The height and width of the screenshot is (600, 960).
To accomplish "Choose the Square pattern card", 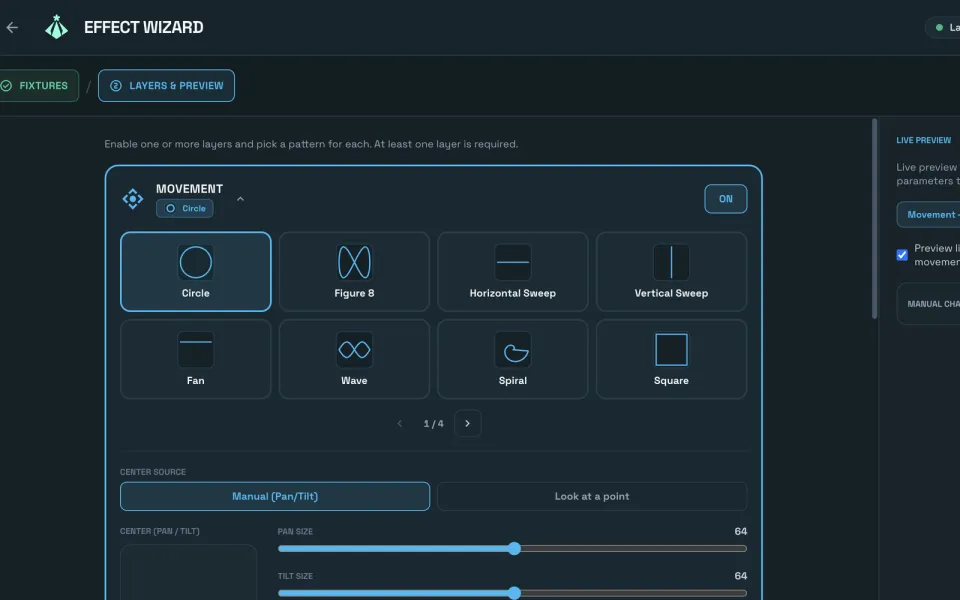I will click(x=671, y=359).
